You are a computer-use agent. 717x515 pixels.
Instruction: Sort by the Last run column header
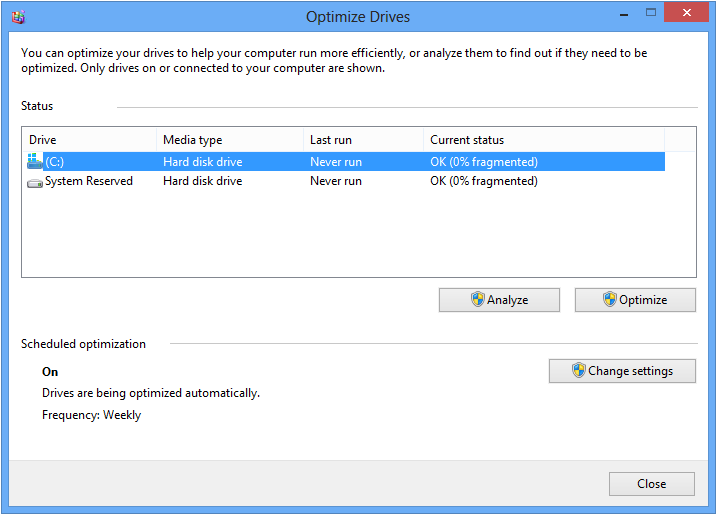[364, 139]
